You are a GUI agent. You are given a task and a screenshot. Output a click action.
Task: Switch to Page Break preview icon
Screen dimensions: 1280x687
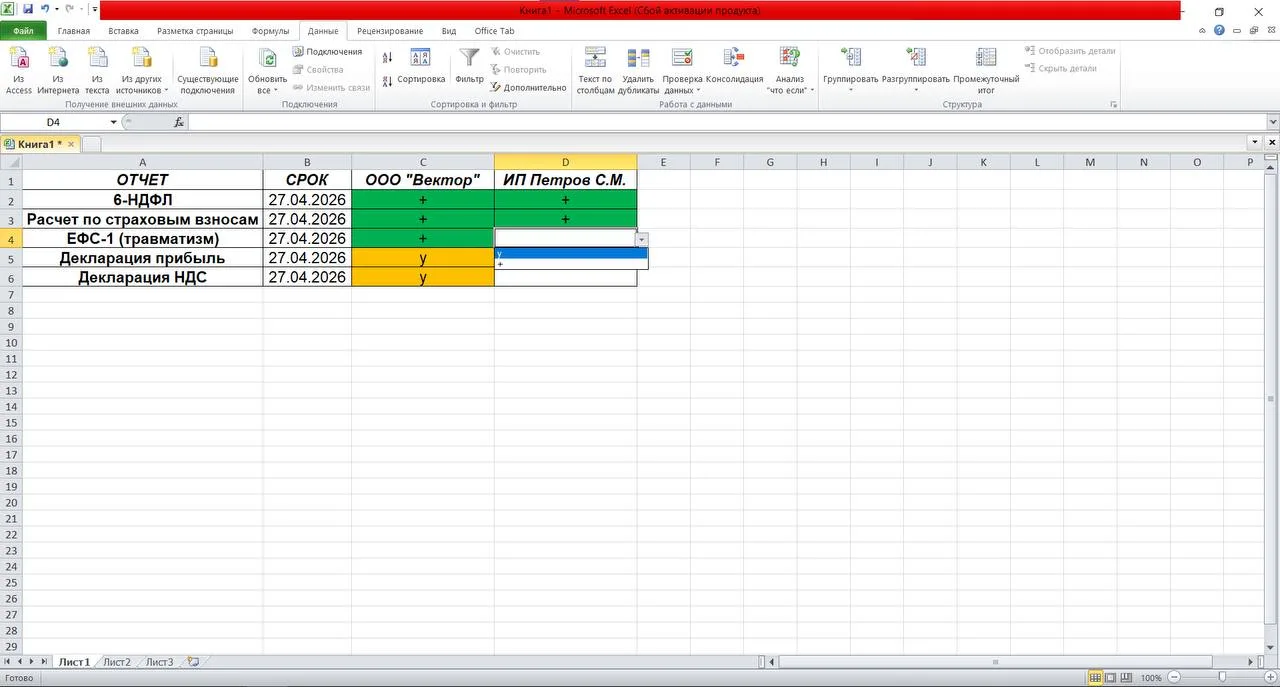click(1126, 678)
